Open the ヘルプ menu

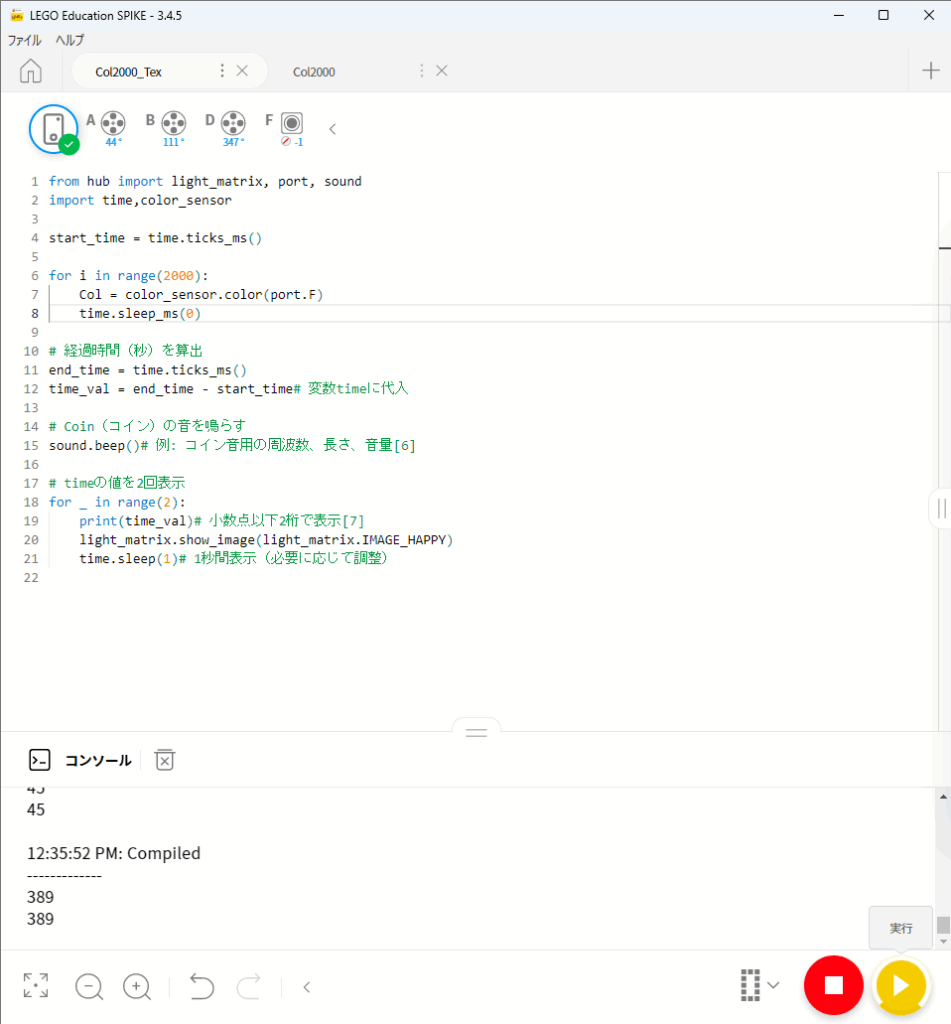70,40
